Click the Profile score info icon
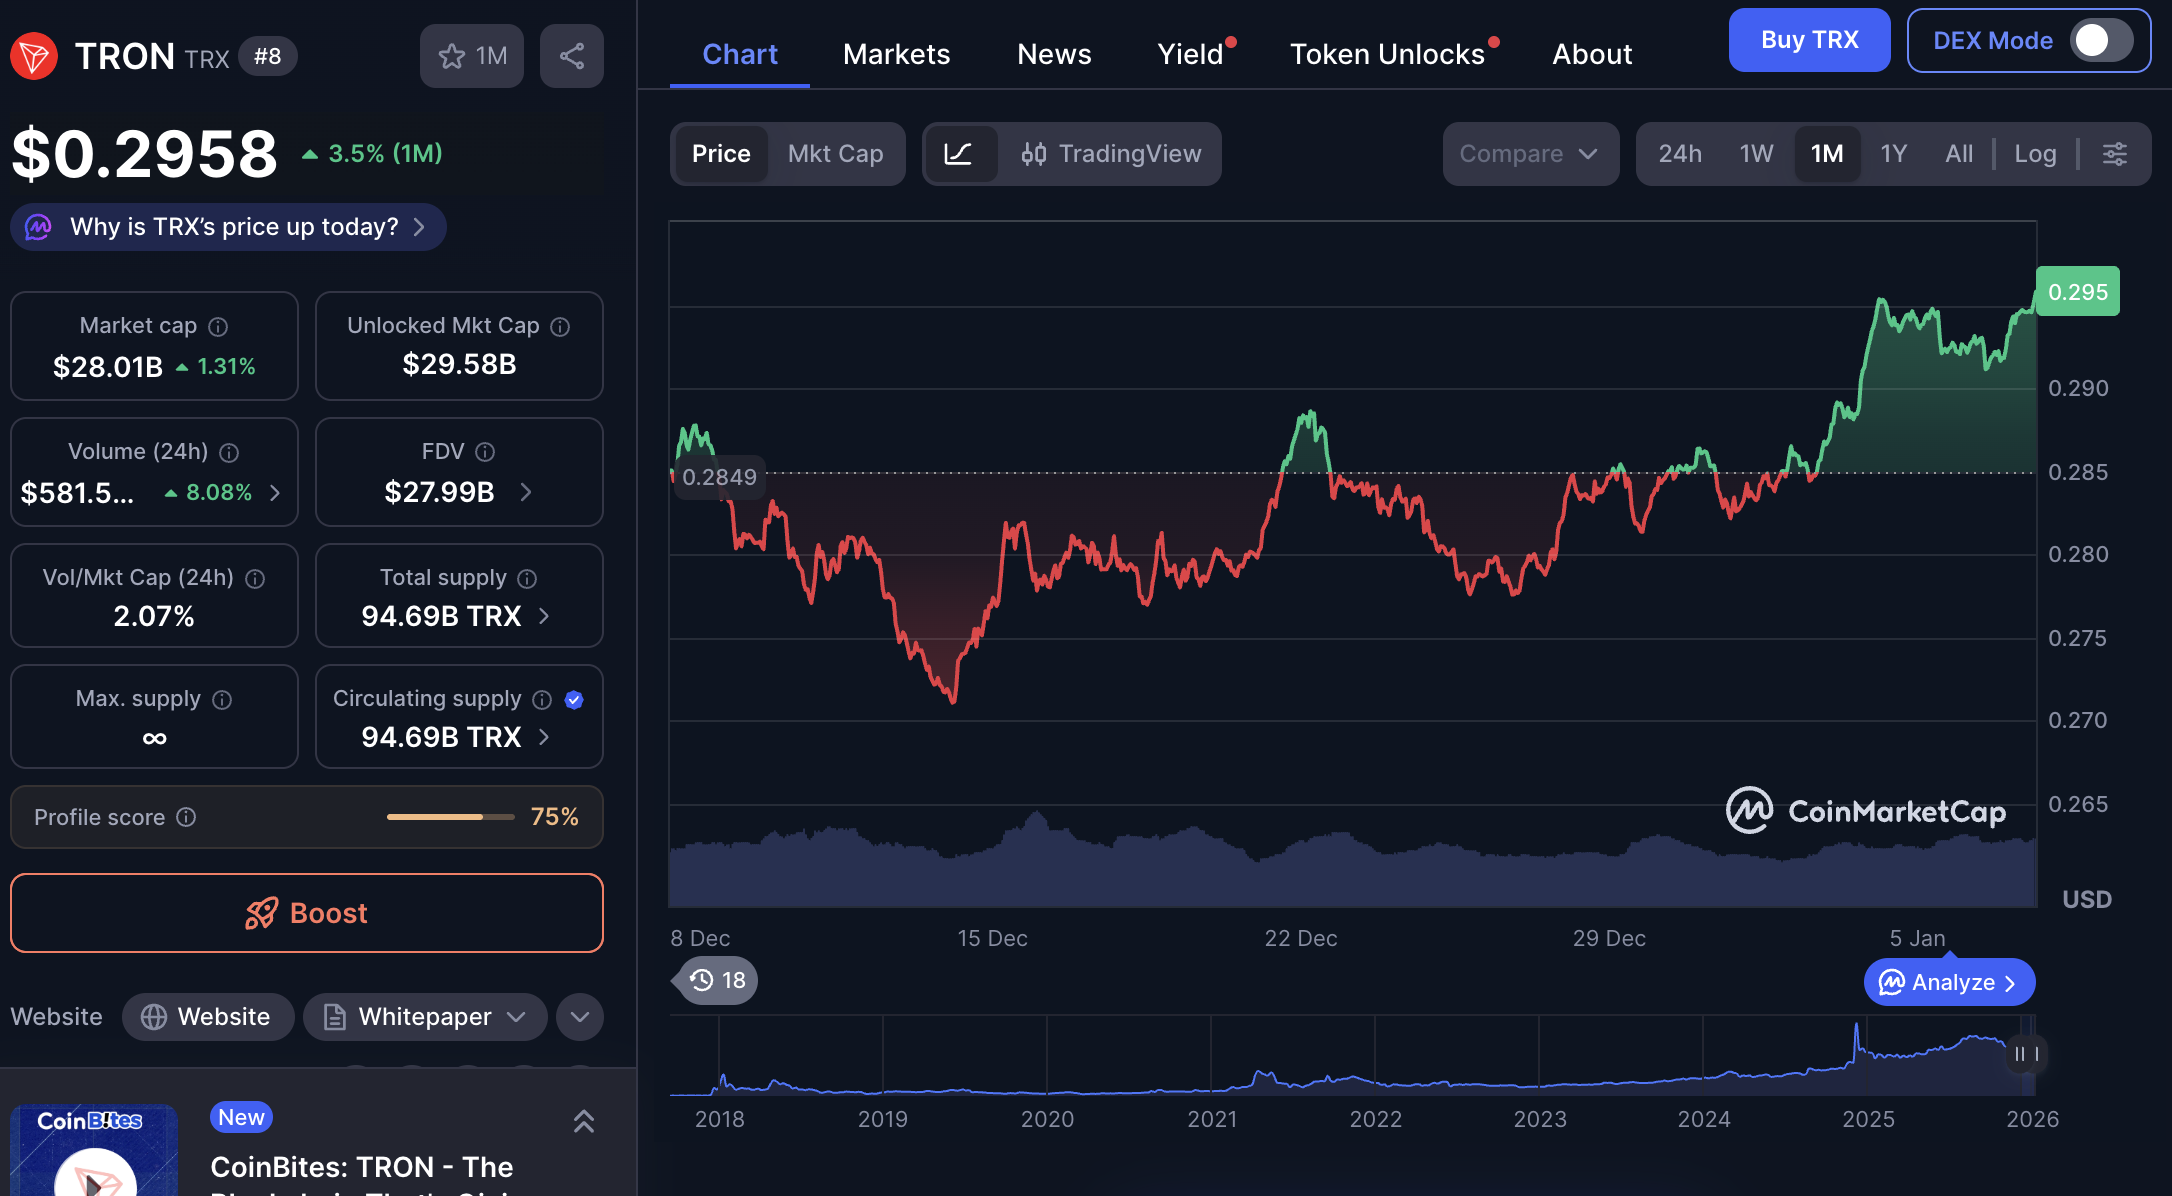This screenshot has height=1196, width=2172. click(x=186, y=817)
